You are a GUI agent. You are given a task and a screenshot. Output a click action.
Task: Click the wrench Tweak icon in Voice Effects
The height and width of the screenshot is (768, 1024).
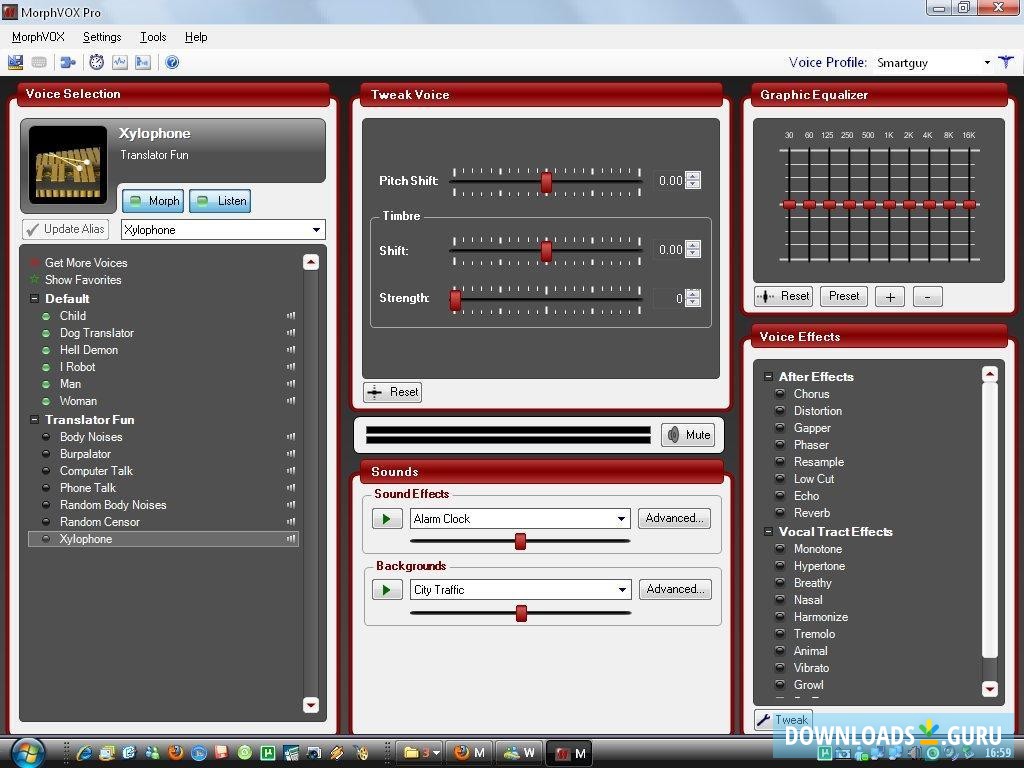click(x=763, y=720)
